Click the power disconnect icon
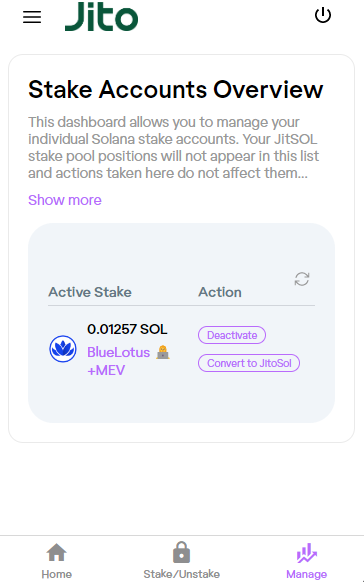 [323, 15]
